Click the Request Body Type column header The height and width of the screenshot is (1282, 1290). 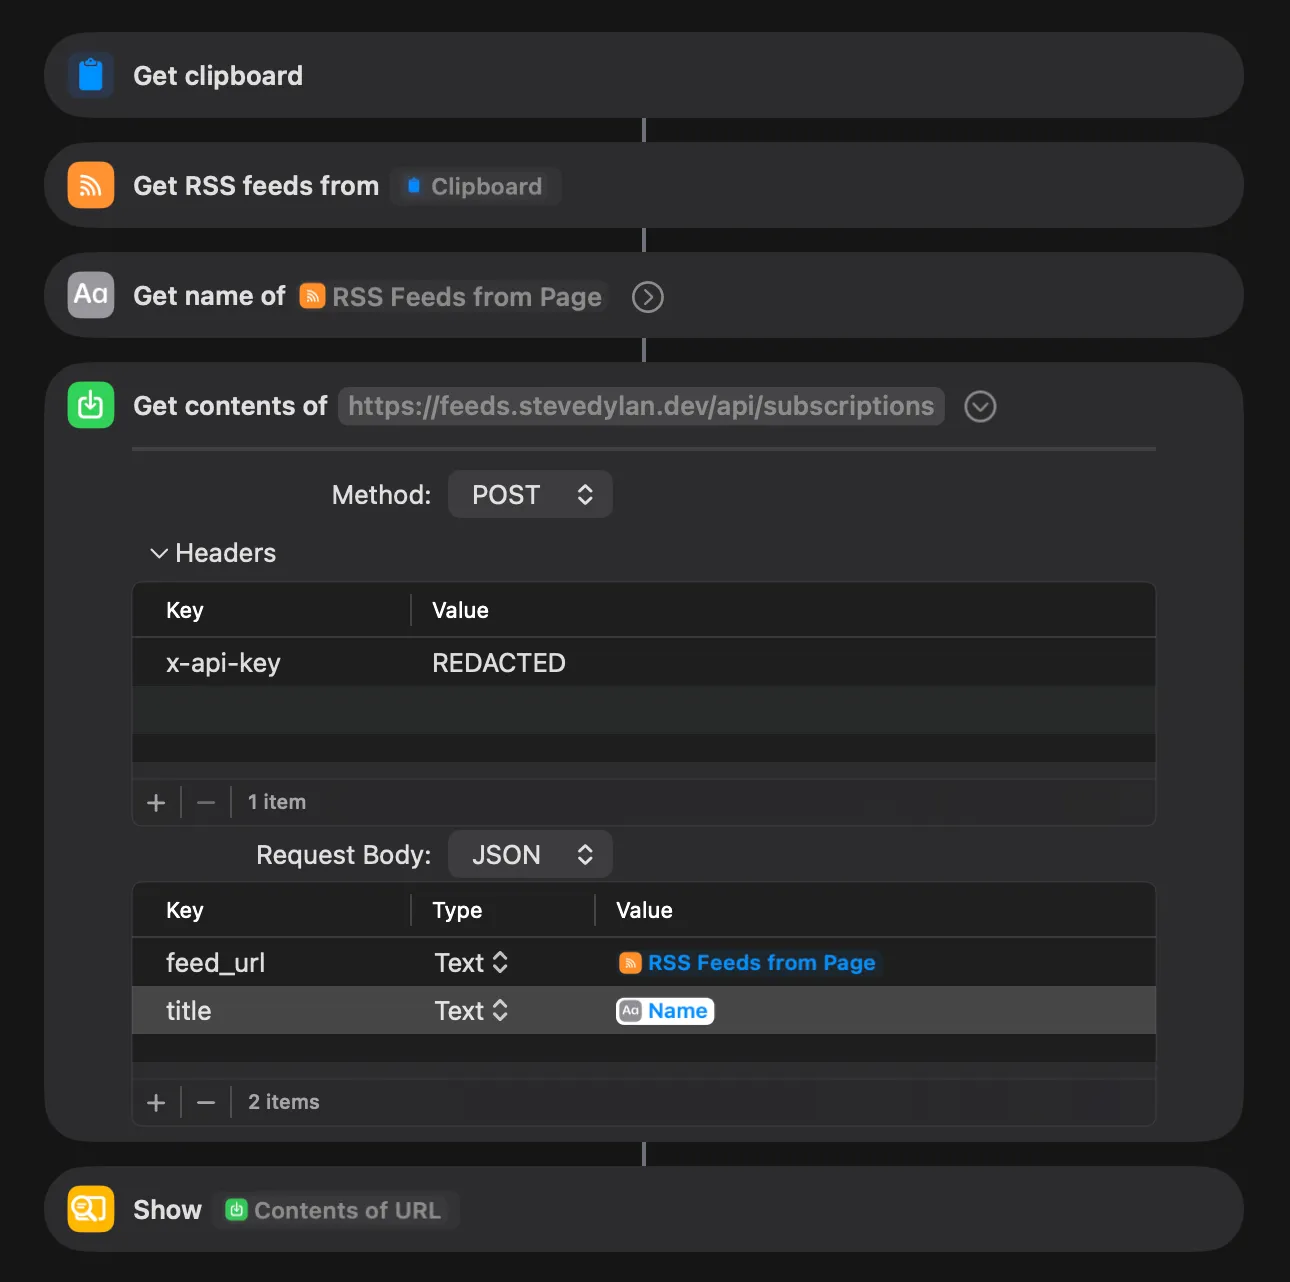(x=457, y=910)
